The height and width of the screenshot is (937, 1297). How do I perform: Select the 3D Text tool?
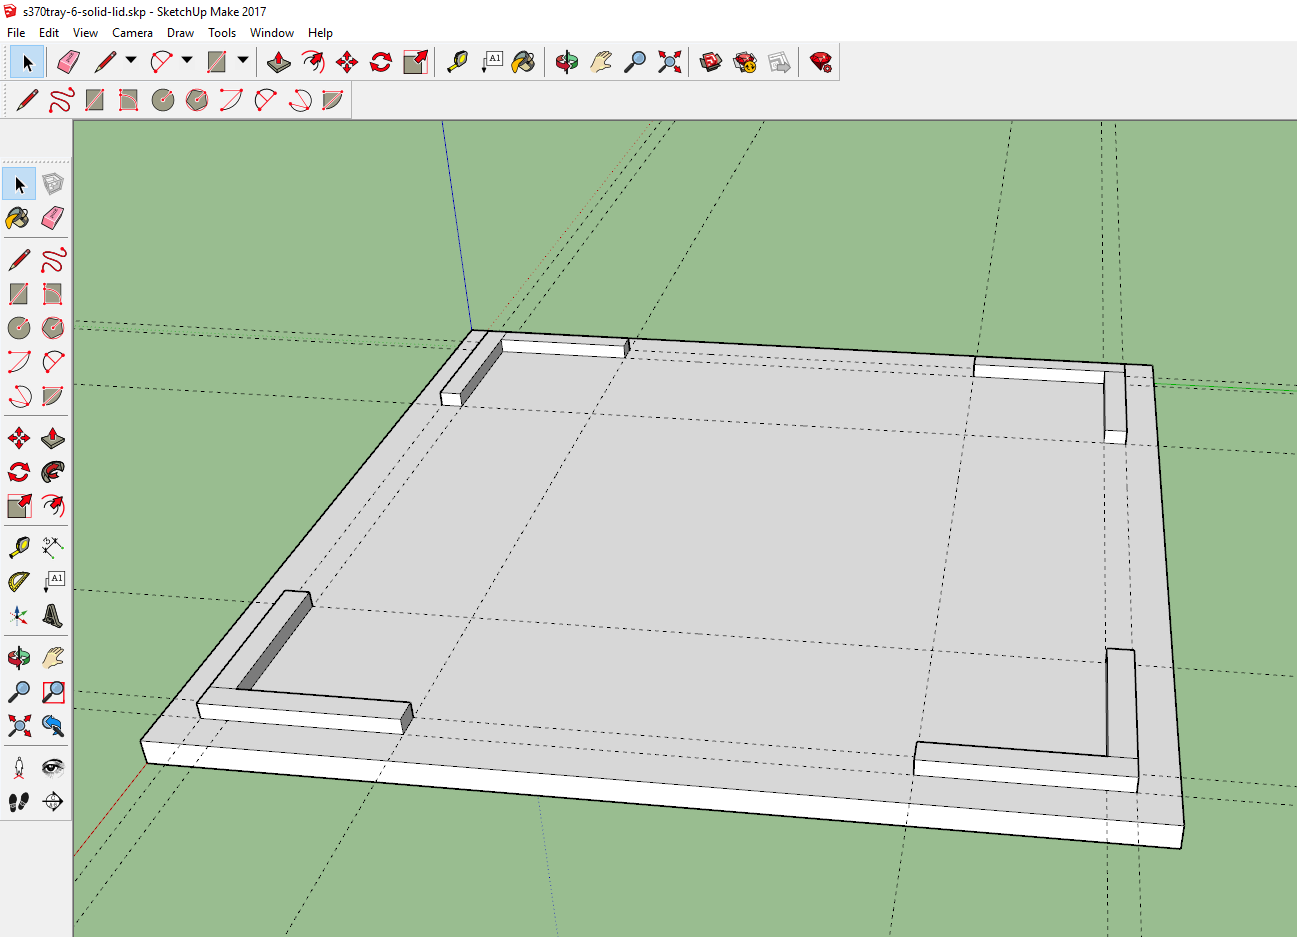pyautogui.click(x=53, y=616)
